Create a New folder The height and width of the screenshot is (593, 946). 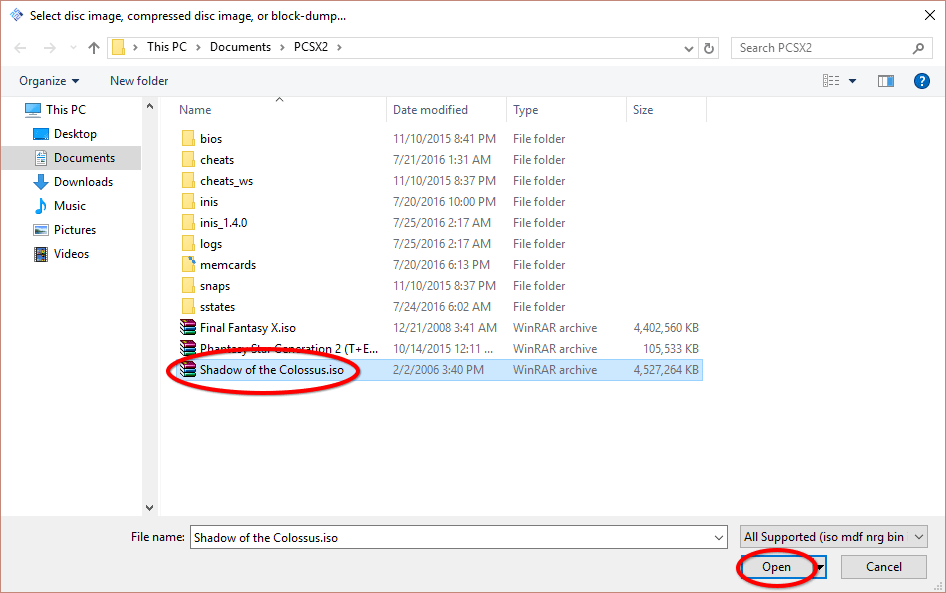tap(138, 81)
